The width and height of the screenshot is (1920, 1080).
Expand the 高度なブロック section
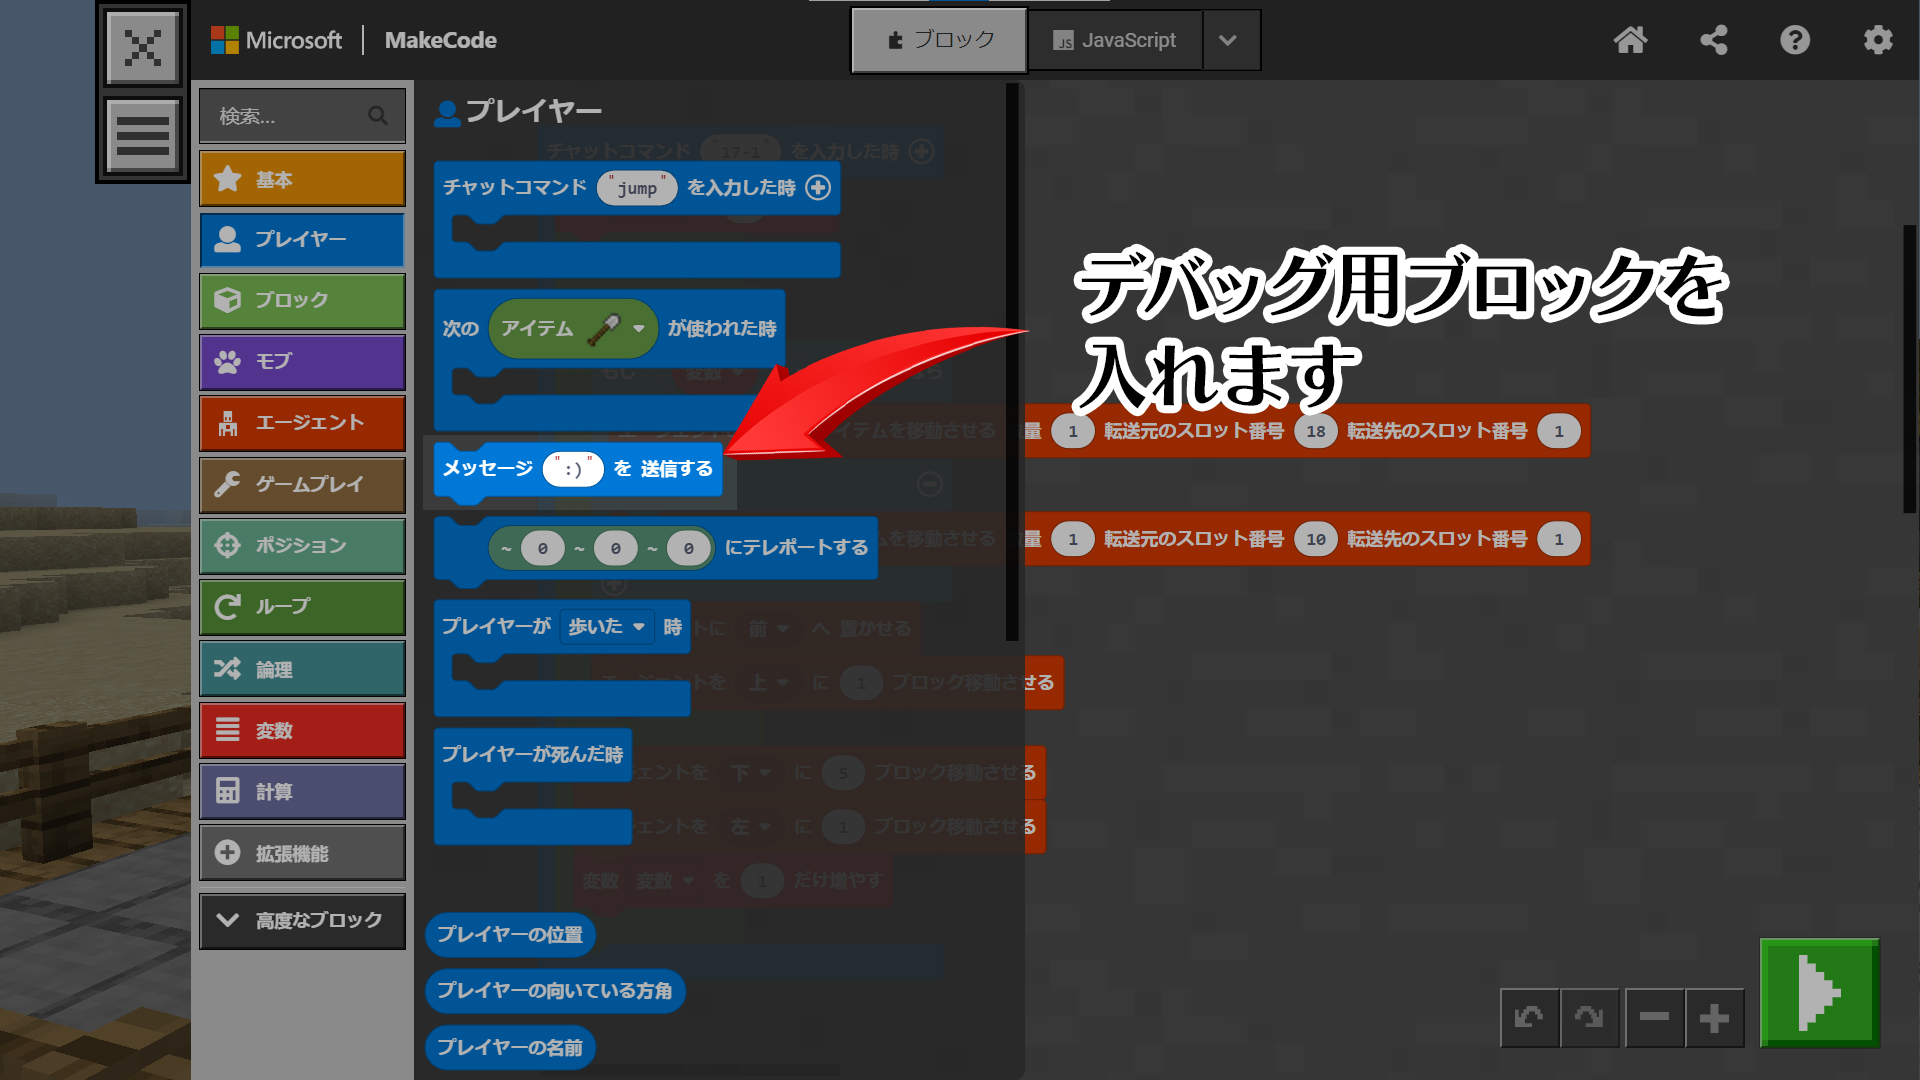tap(302, 920)
